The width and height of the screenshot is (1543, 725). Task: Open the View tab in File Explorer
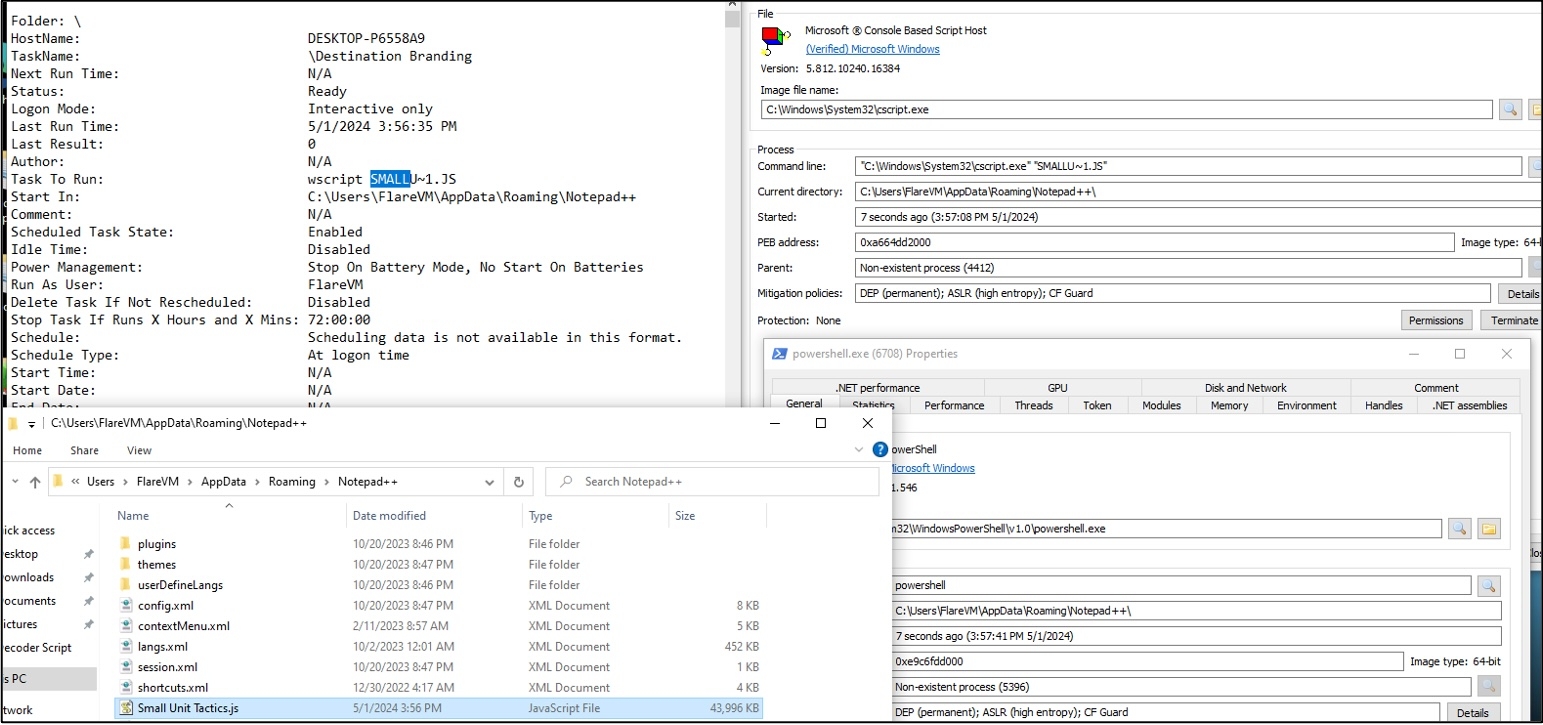138,450
